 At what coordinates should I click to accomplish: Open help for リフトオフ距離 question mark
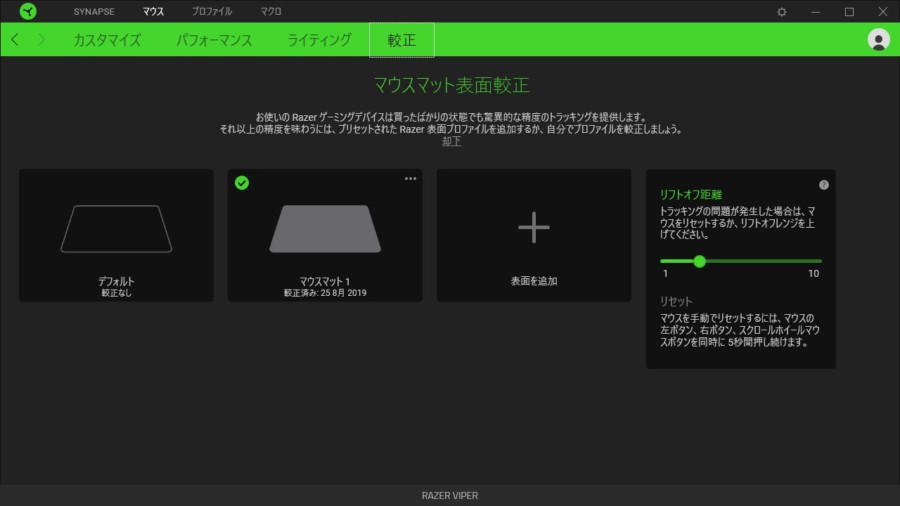coord(824,185)
